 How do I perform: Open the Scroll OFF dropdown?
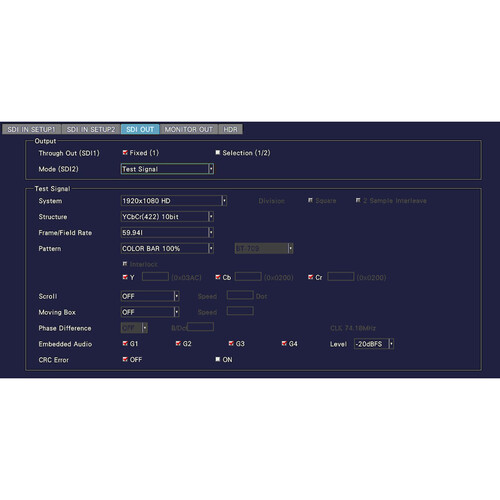click(150, 296)
